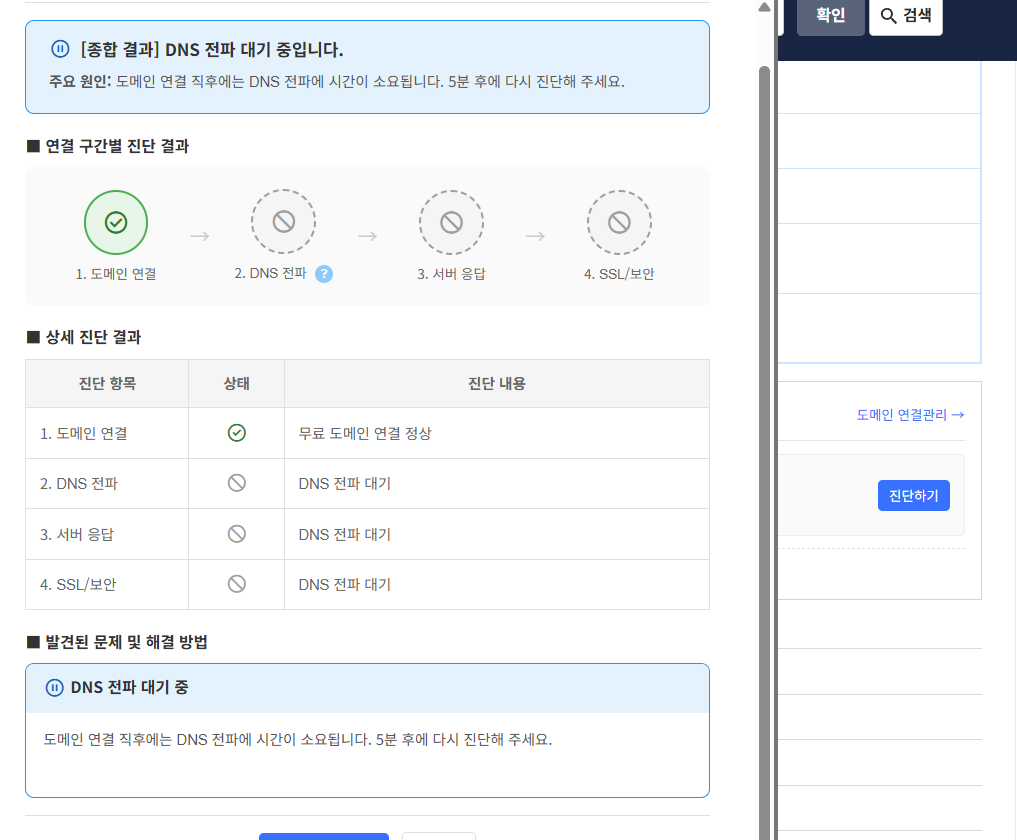Open the help question mark next to DNS 전파

324,274
